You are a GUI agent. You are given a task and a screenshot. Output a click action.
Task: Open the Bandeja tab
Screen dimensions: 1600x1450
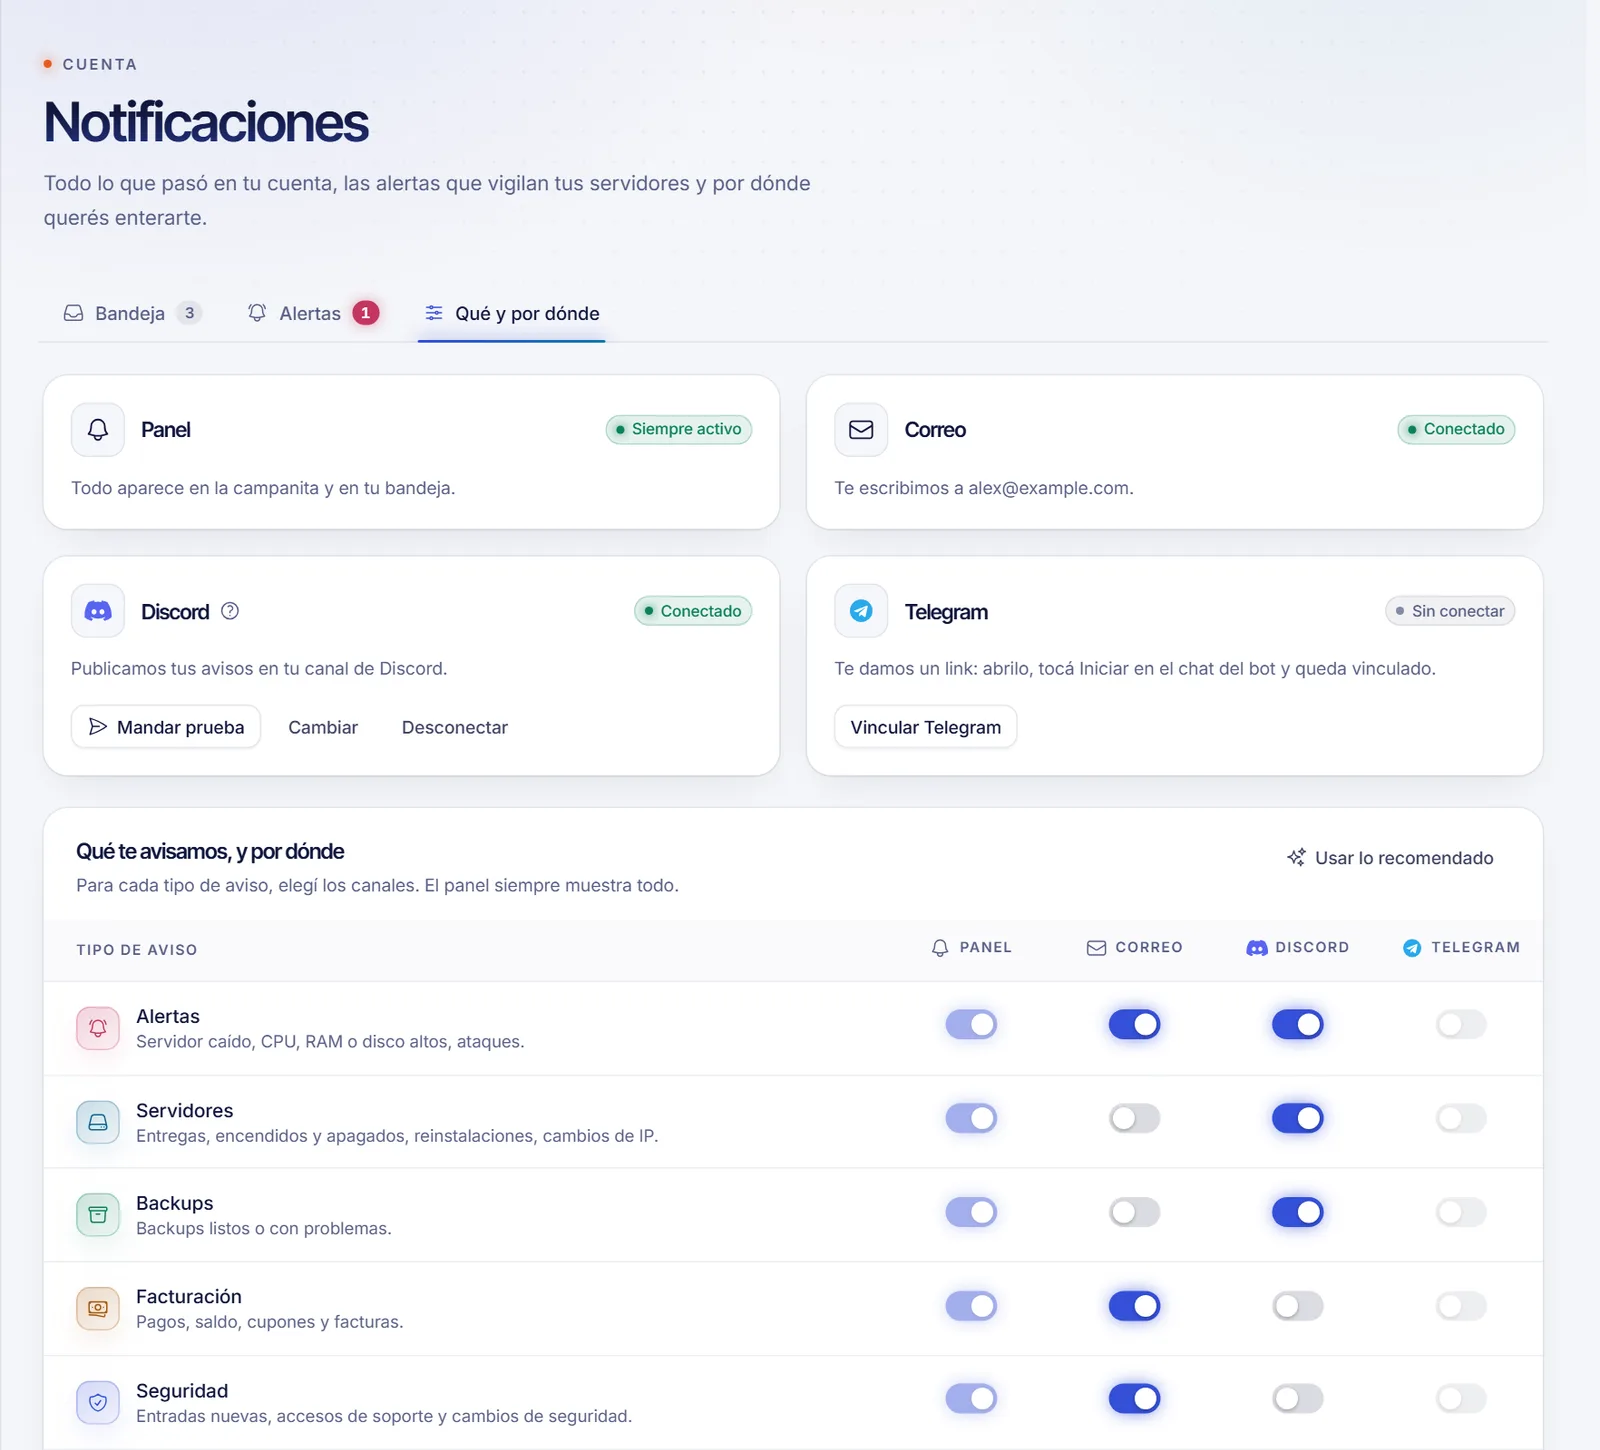click(x=132, y=313)
